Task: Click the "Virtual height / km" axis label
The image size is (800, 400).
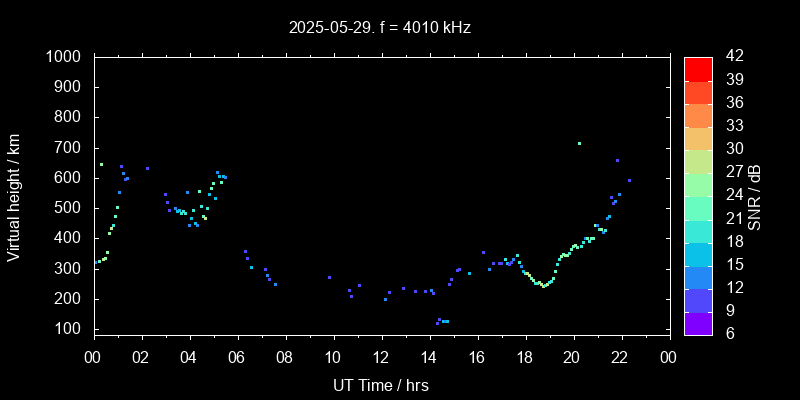Action: 14,196
